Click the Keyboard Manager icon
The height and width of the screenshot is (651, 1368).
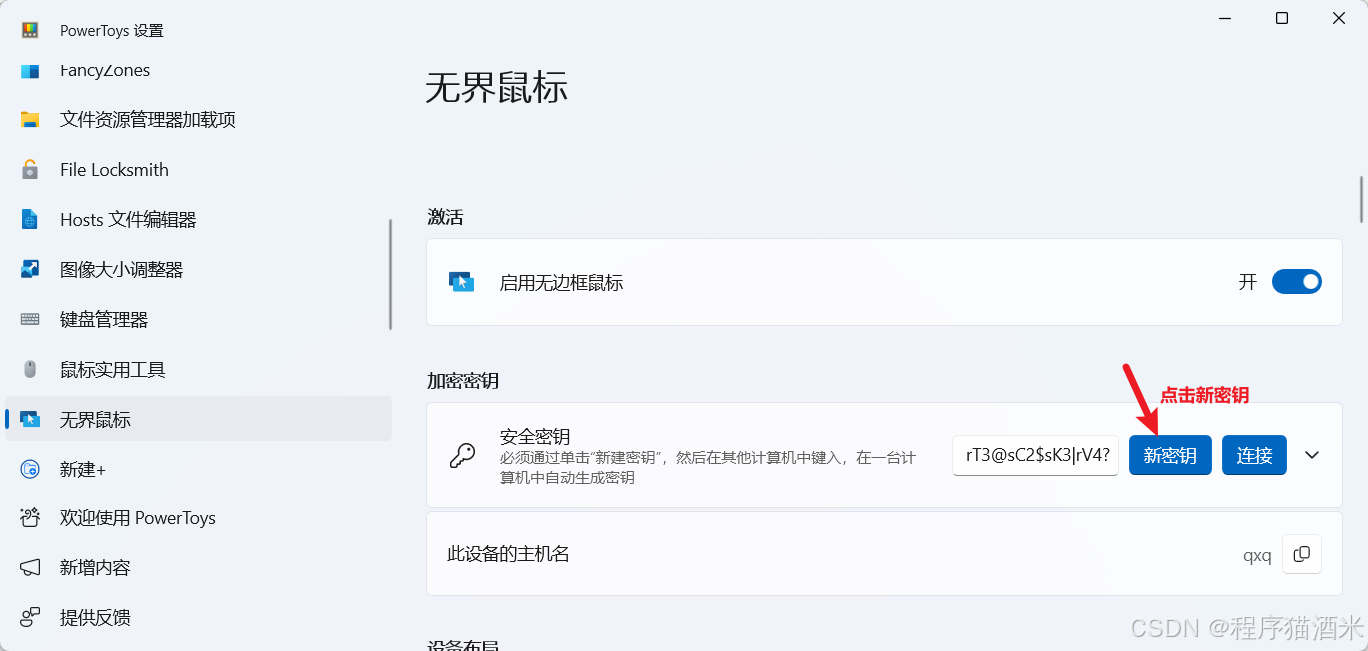click(x=30, y=320)
